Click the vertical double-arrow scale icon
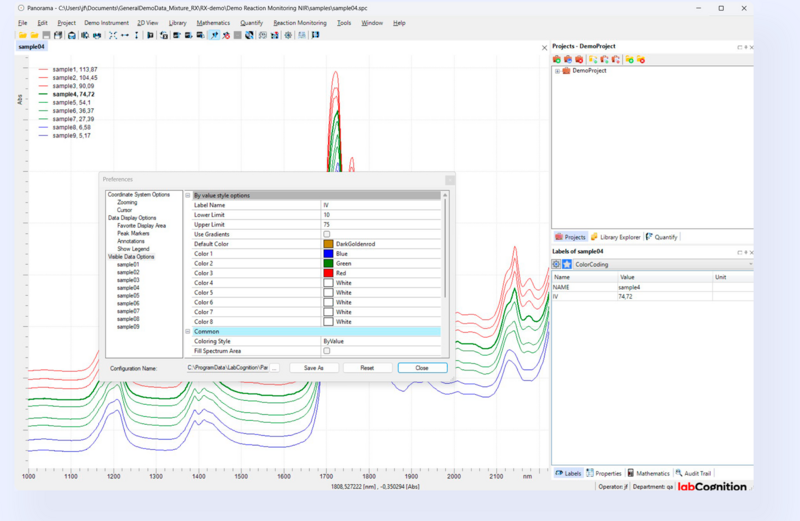The height and width of the screenshot is (521, 800). pyautogui.click(x=136, y=35)
